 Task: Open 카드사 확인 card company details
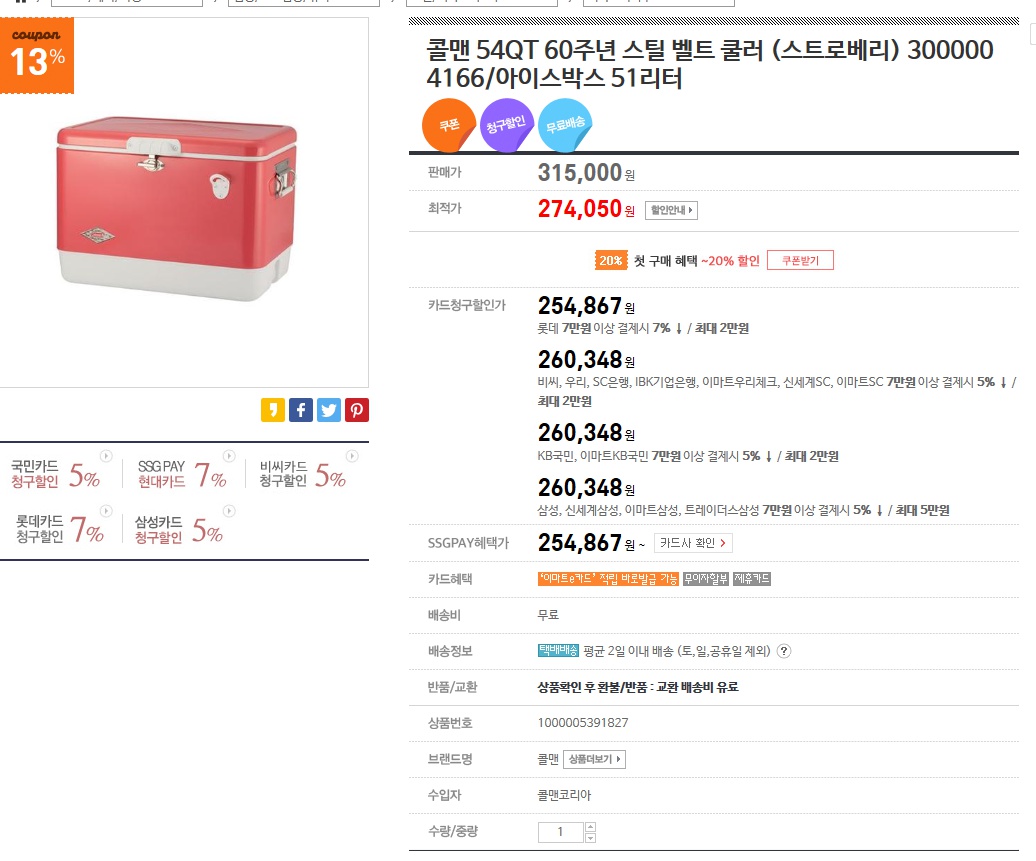pos(694,543)
